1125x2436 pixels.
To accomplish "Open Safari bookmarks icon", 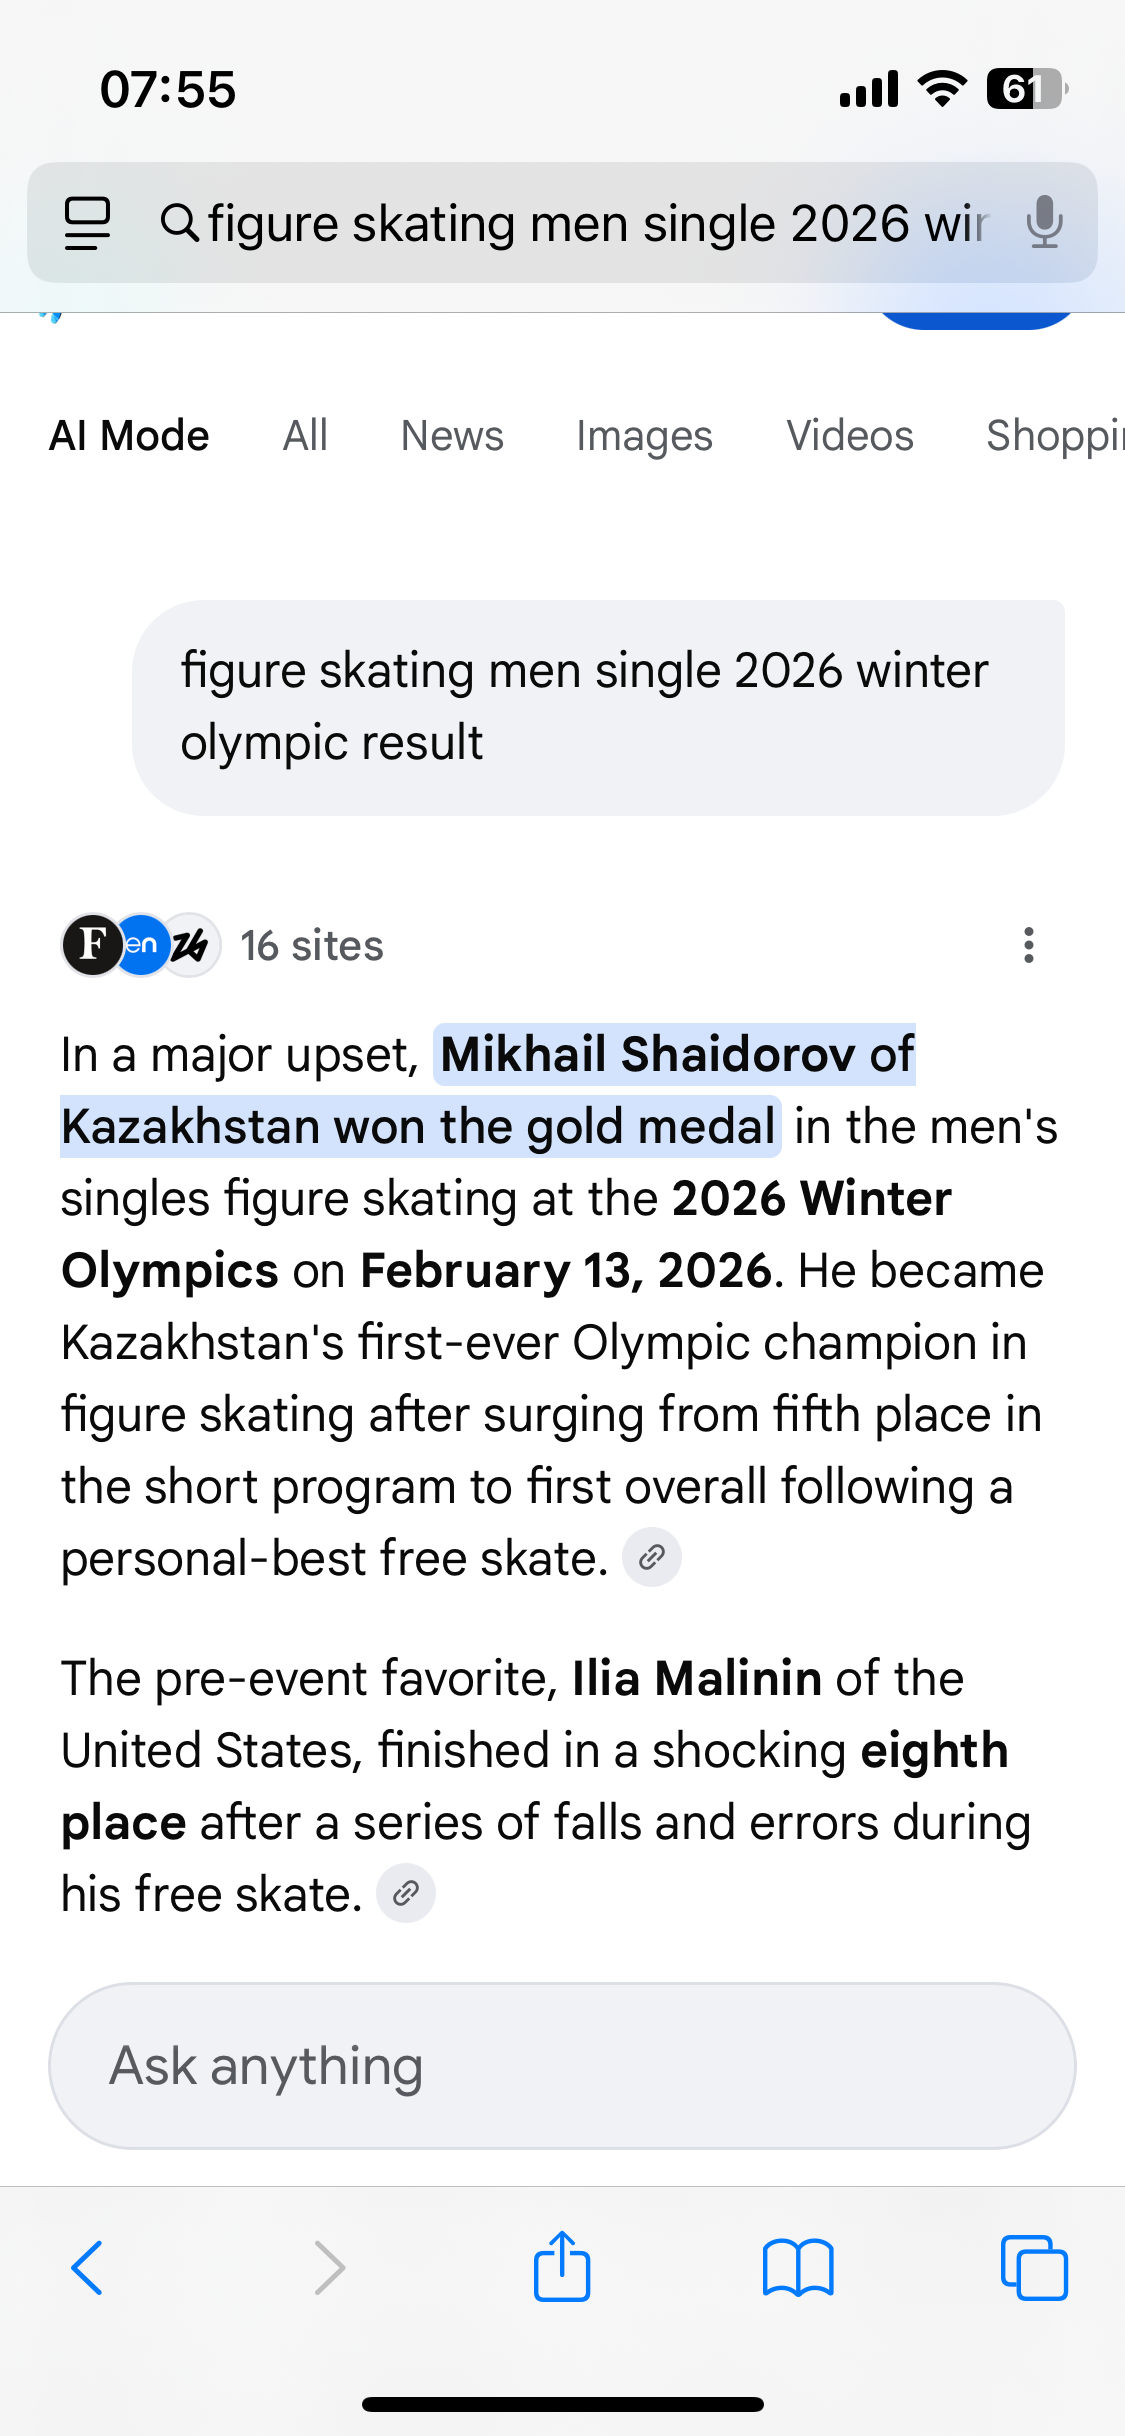I will point(797,2268).
